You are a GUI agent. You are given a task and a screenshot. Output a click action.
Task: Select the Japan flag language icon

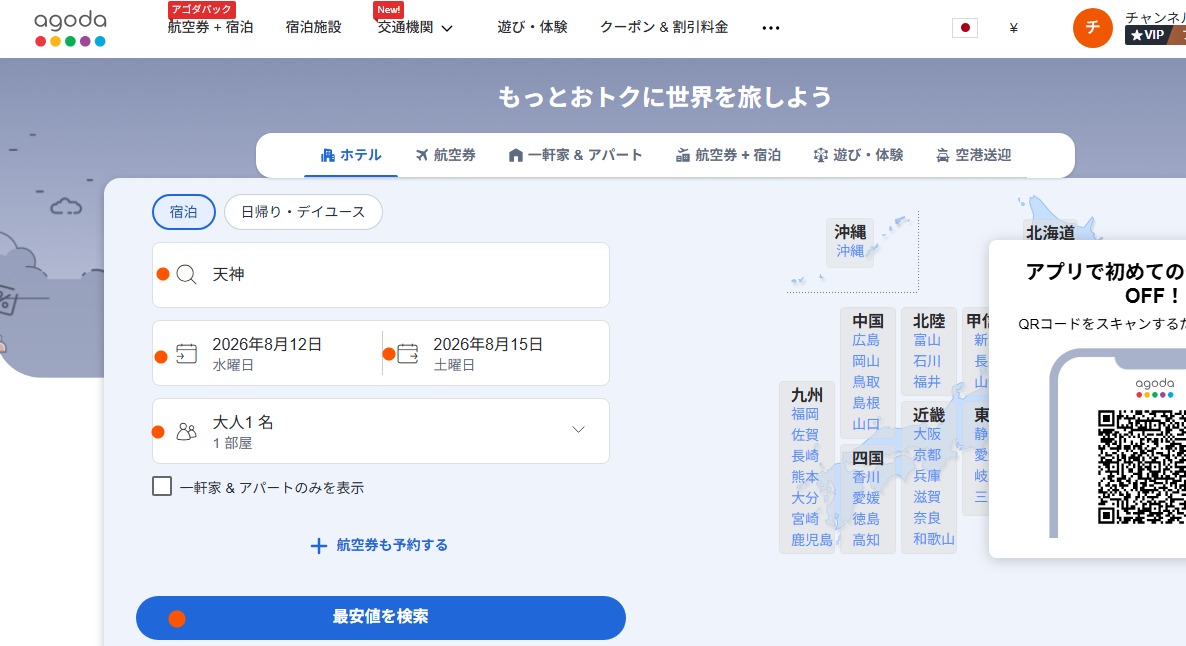964,28
